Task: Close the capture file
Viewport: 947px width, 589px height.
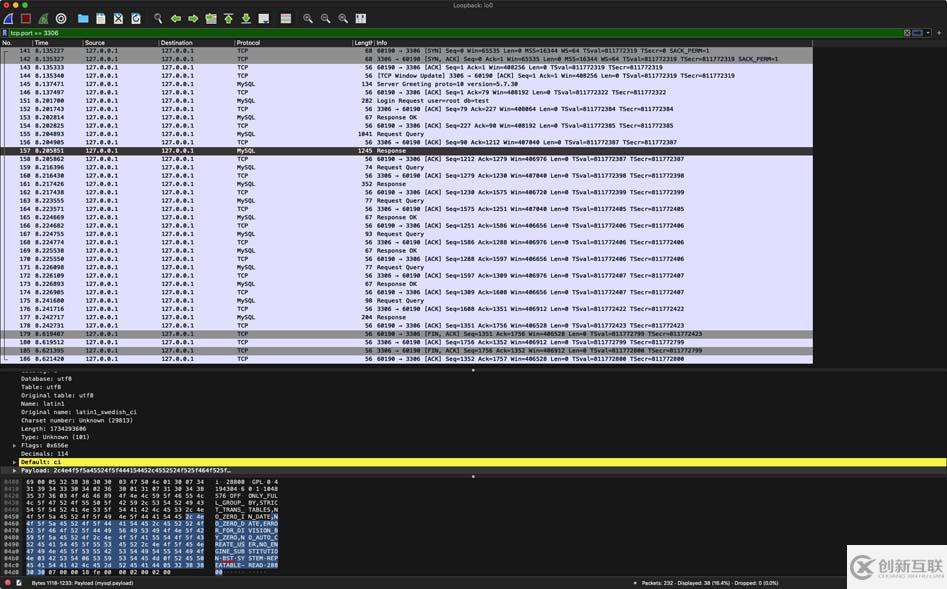Action: 118,19
